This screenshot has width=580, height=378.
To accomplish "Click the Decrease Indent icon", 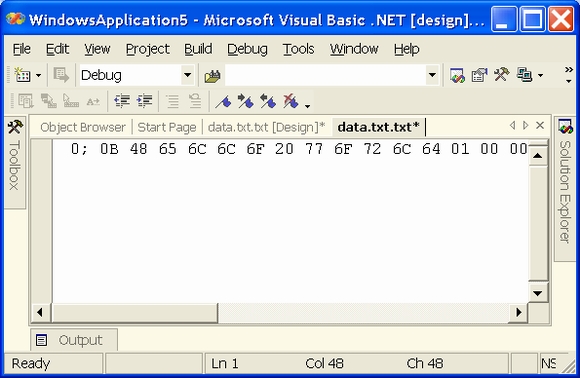I will pyautogui.click(x=122, y=101).
